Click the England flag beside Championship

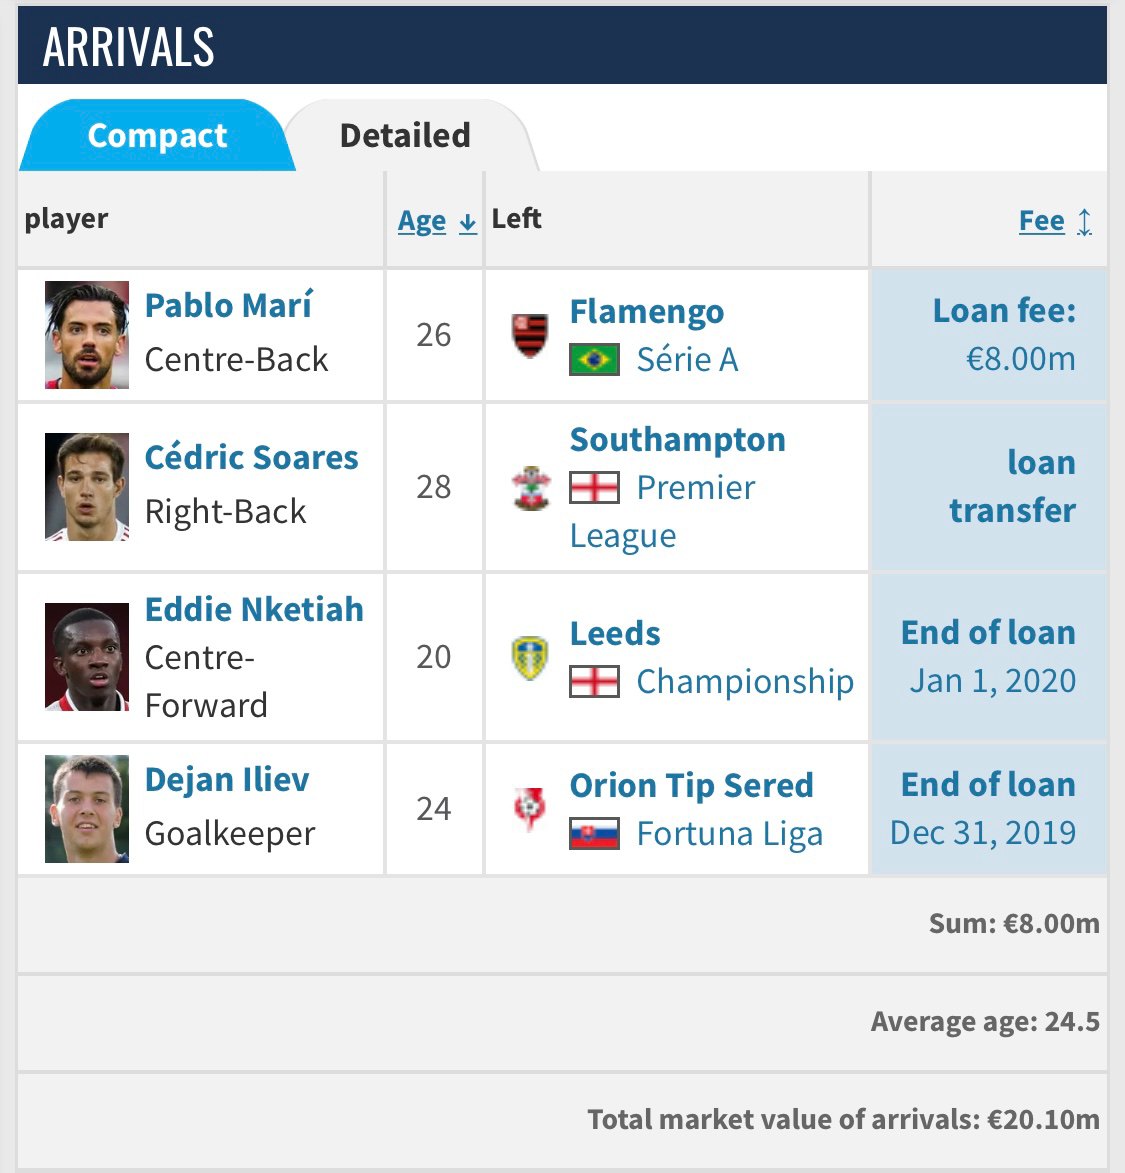[x=594, y=681]
